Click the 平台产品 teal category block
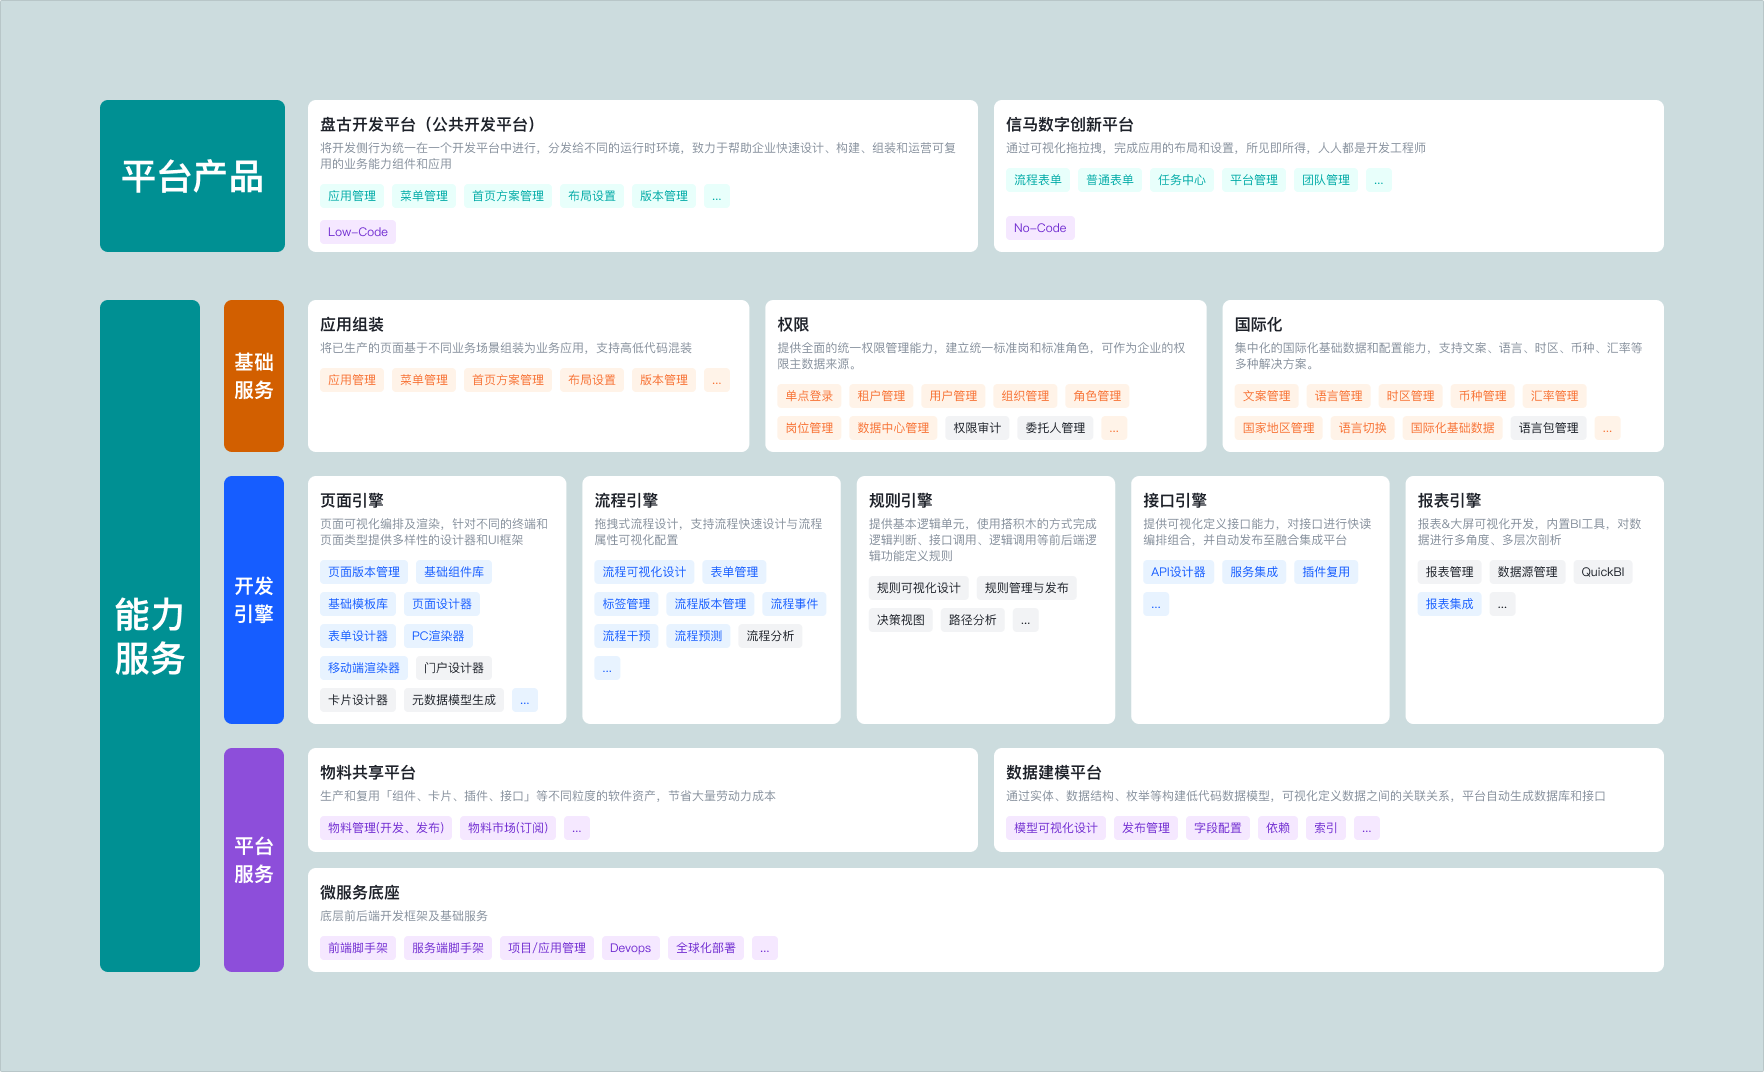Viewport: 1764px width, 1072px height. pyautogui.click(x=192, y=176)
